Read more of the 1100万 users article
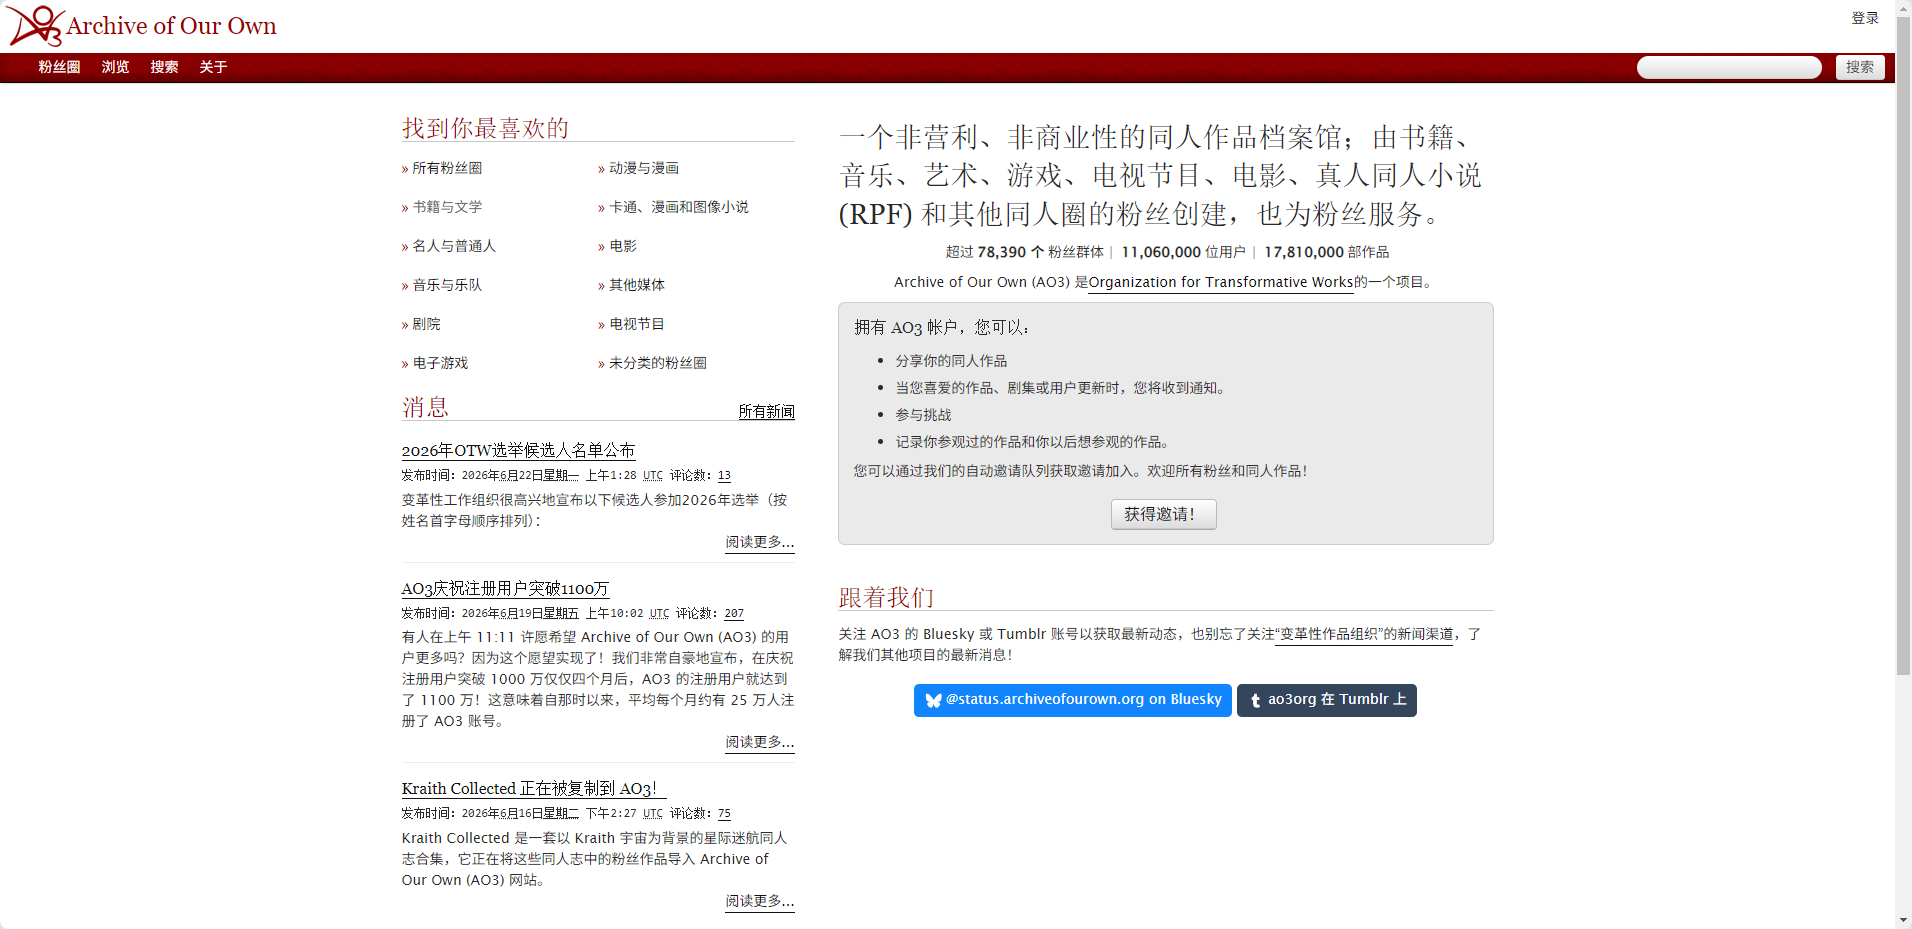 (x=760, y=742)
